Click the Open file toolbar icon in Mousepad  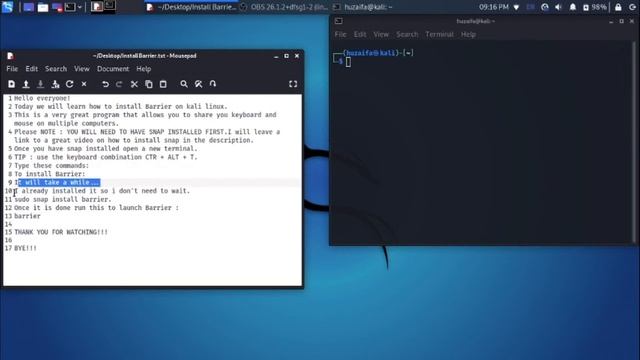point(26,84)
